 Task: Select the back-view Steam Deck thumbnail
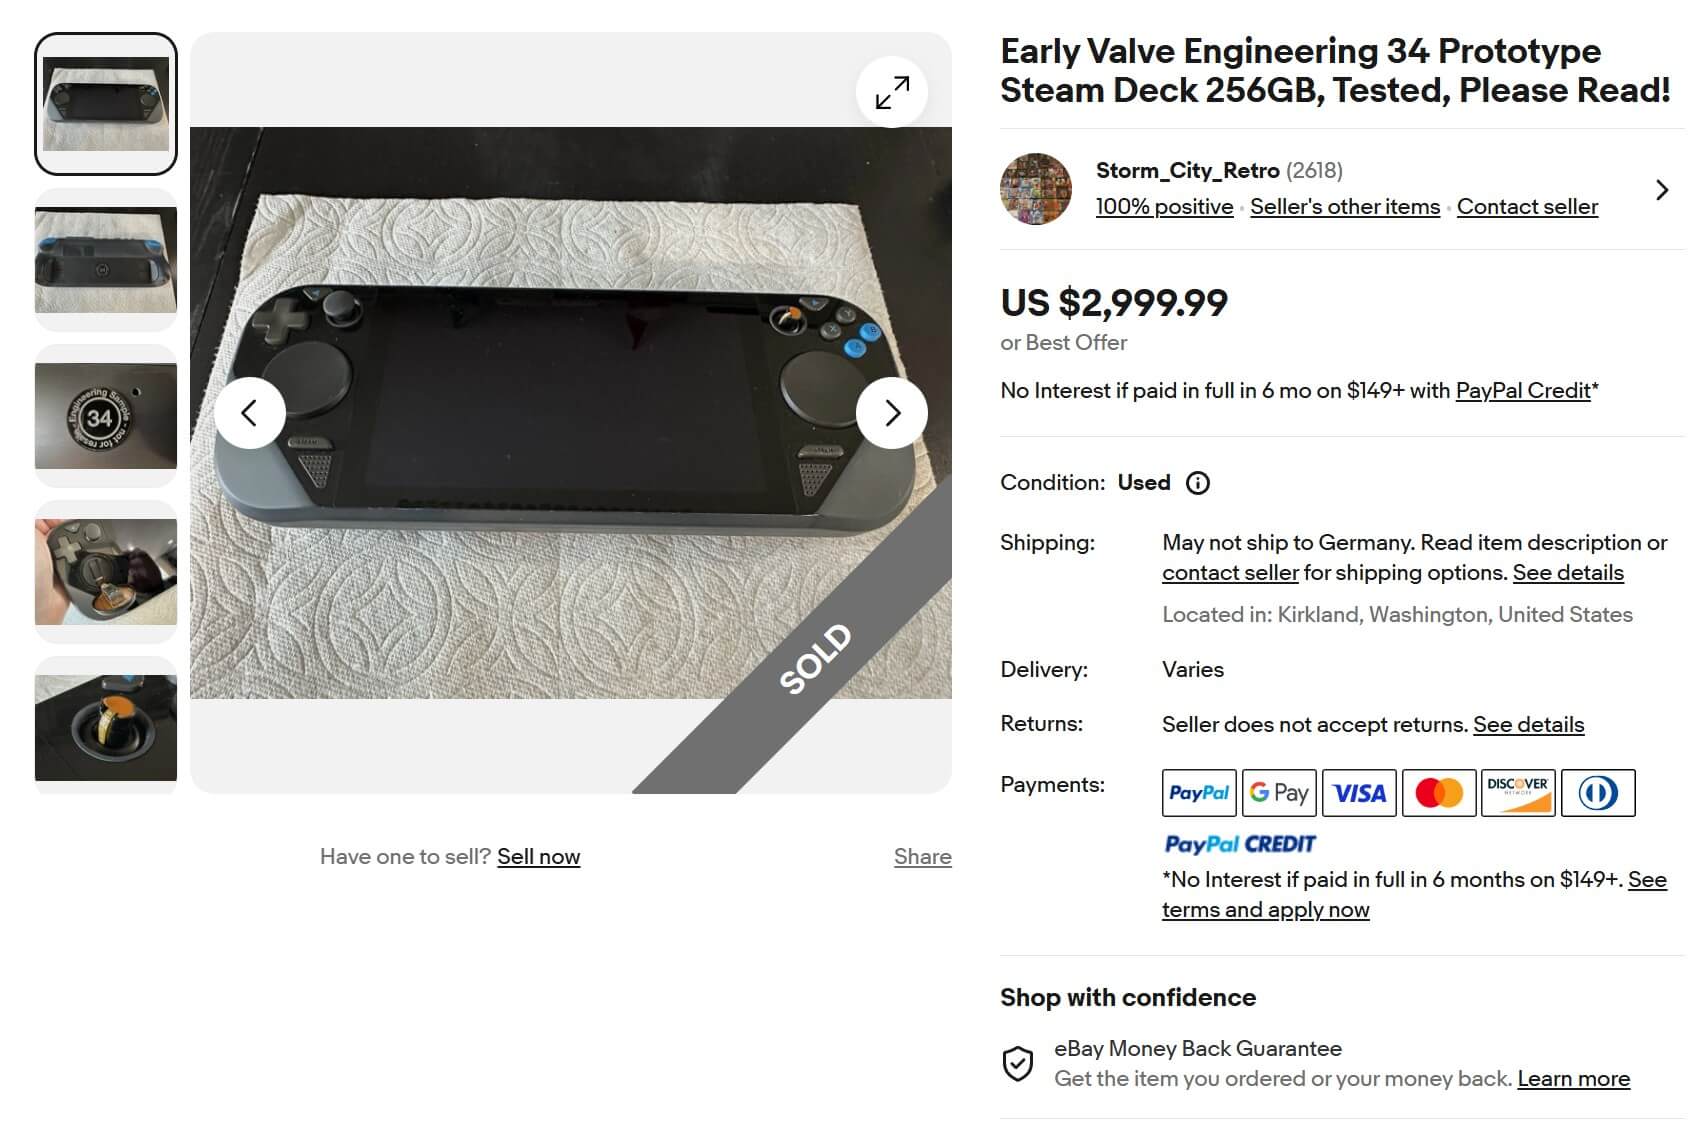(106, 260)
